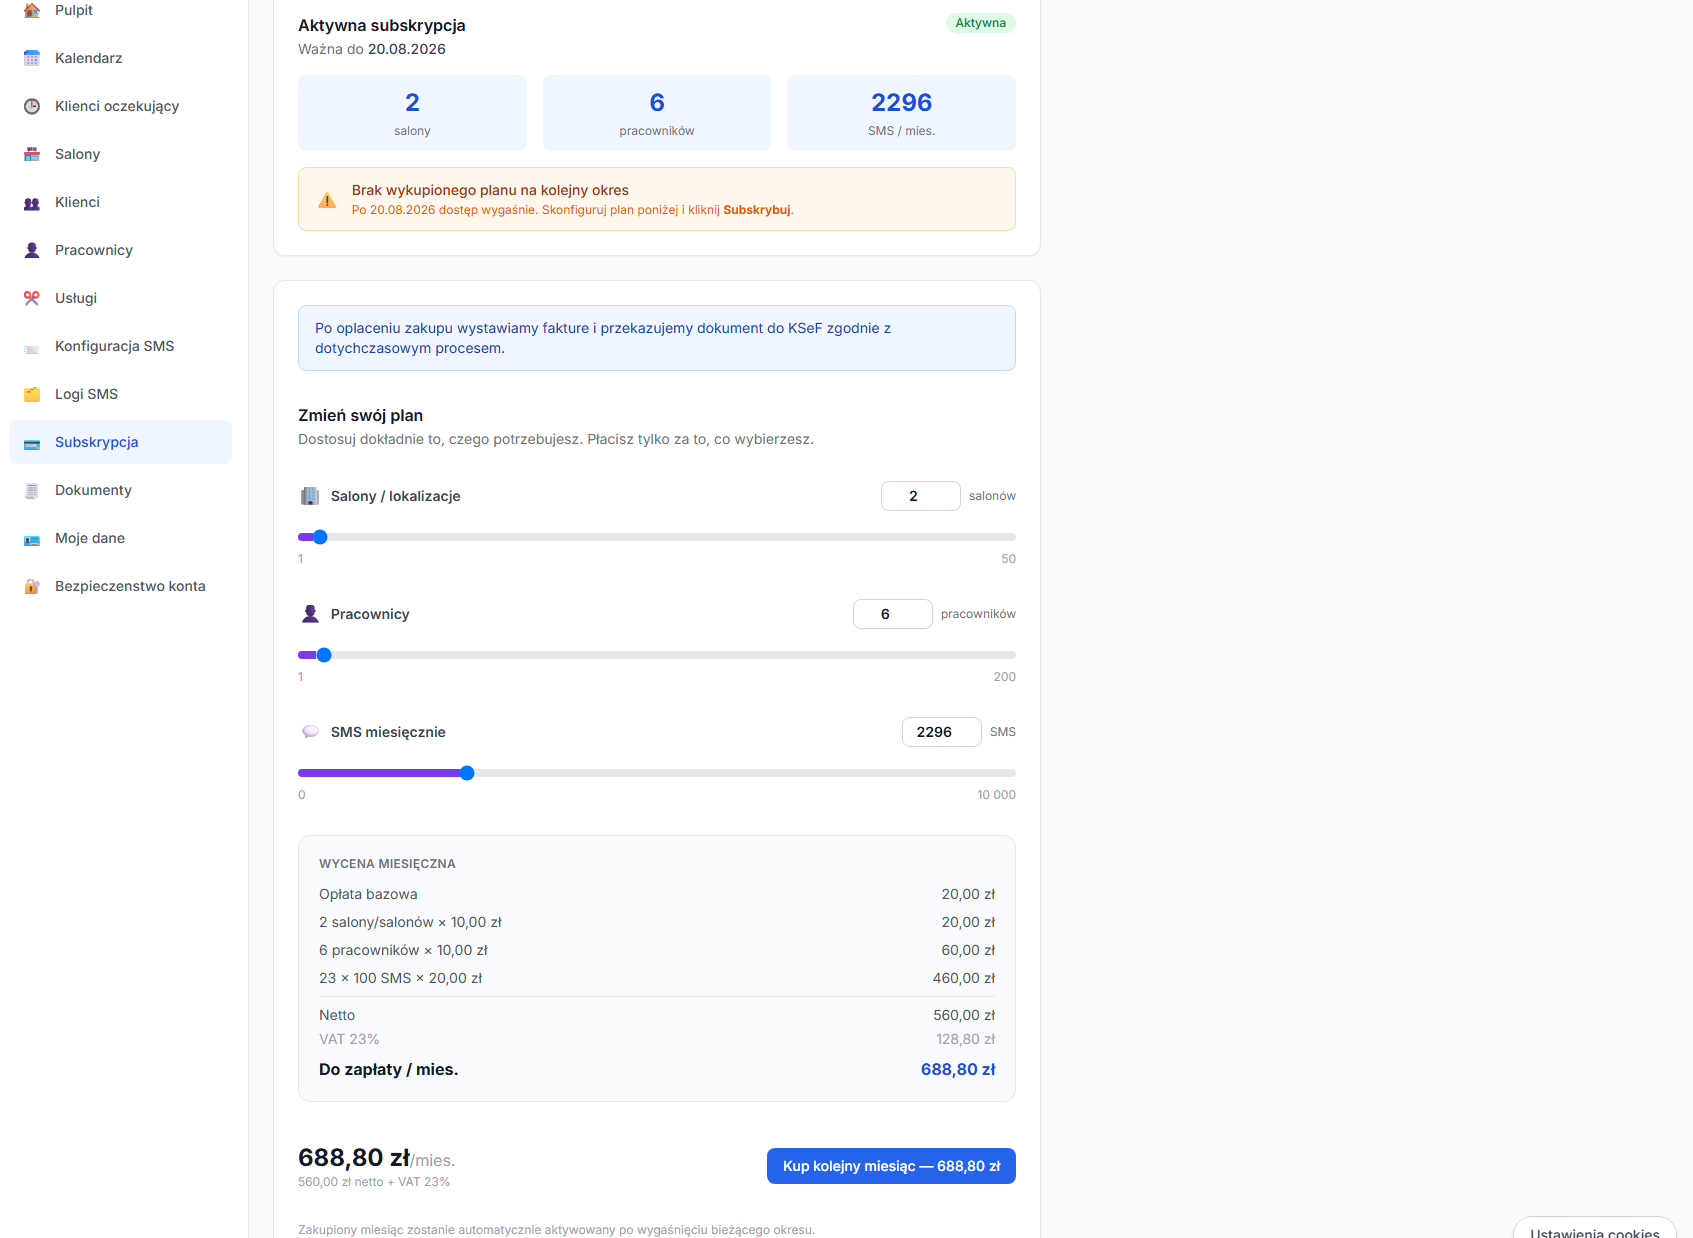Click Kup kolejny miesiąc button
The width and height of the screenshot is (1693, 1238).
[891, 1166]
